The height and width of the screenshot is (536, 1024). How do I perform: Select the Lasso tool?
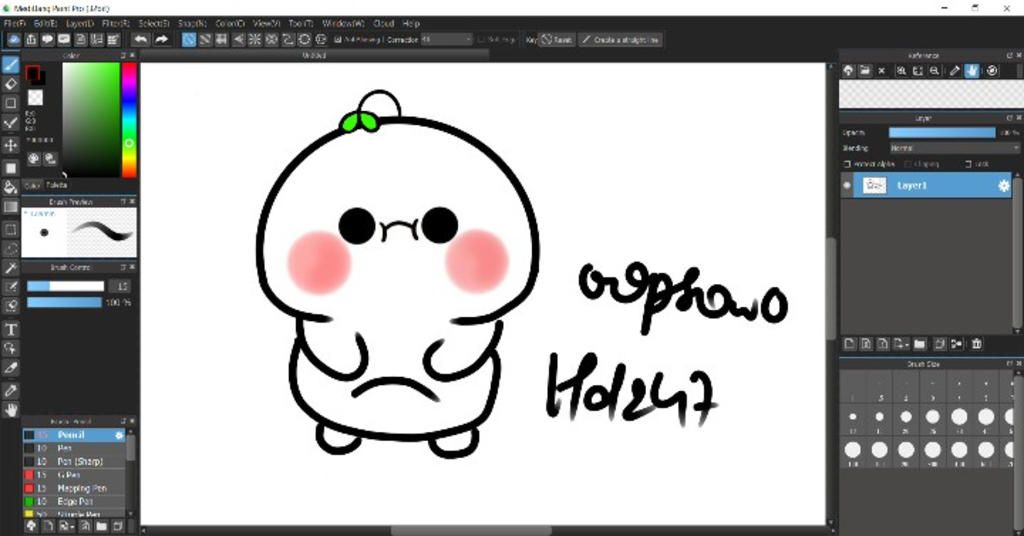coord(10,249)
